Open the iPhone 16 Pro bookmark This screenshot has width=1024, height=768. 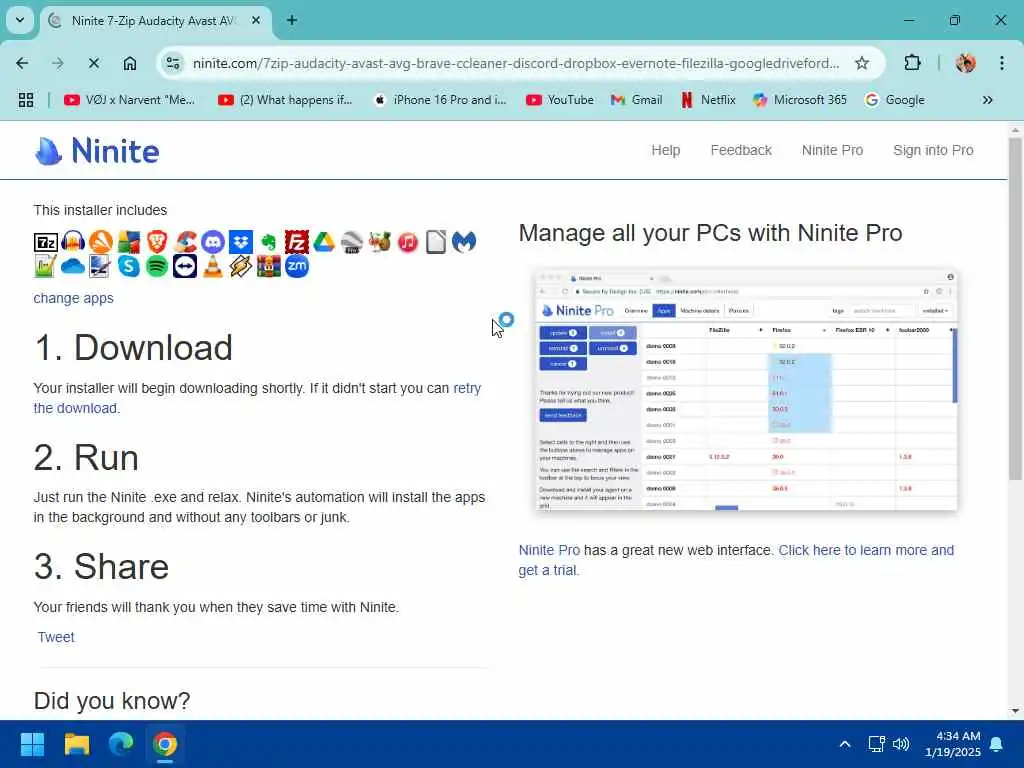point(440,100)
